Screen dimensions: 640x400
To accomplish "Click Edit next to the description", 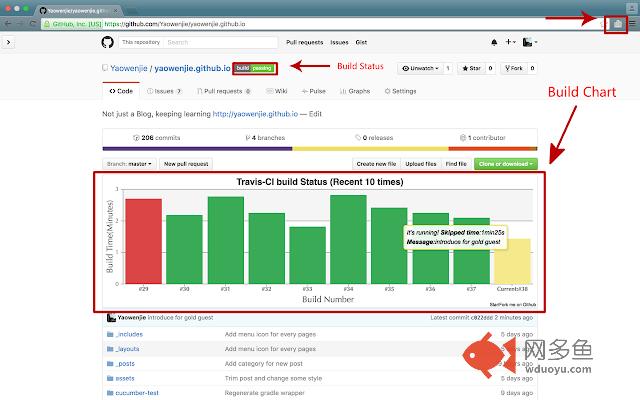I will point(315,114).
